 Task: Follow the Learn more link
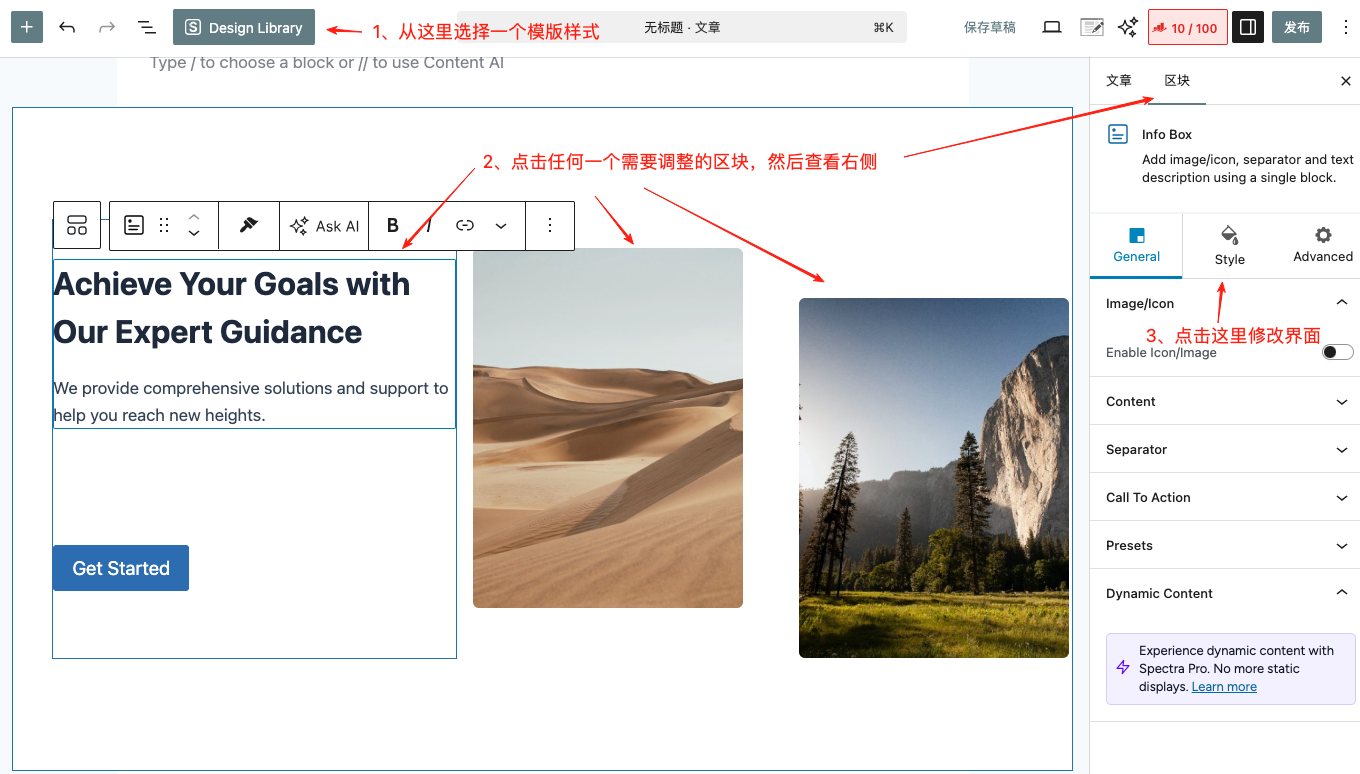(1224, 687)
